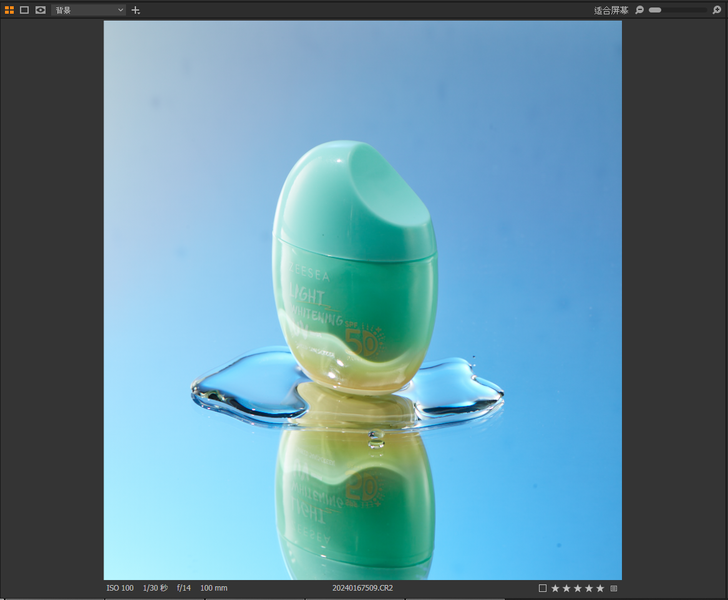Click the 1/30 秒 shutter speed text
The image size is (728, 600).
pos(155,588)
